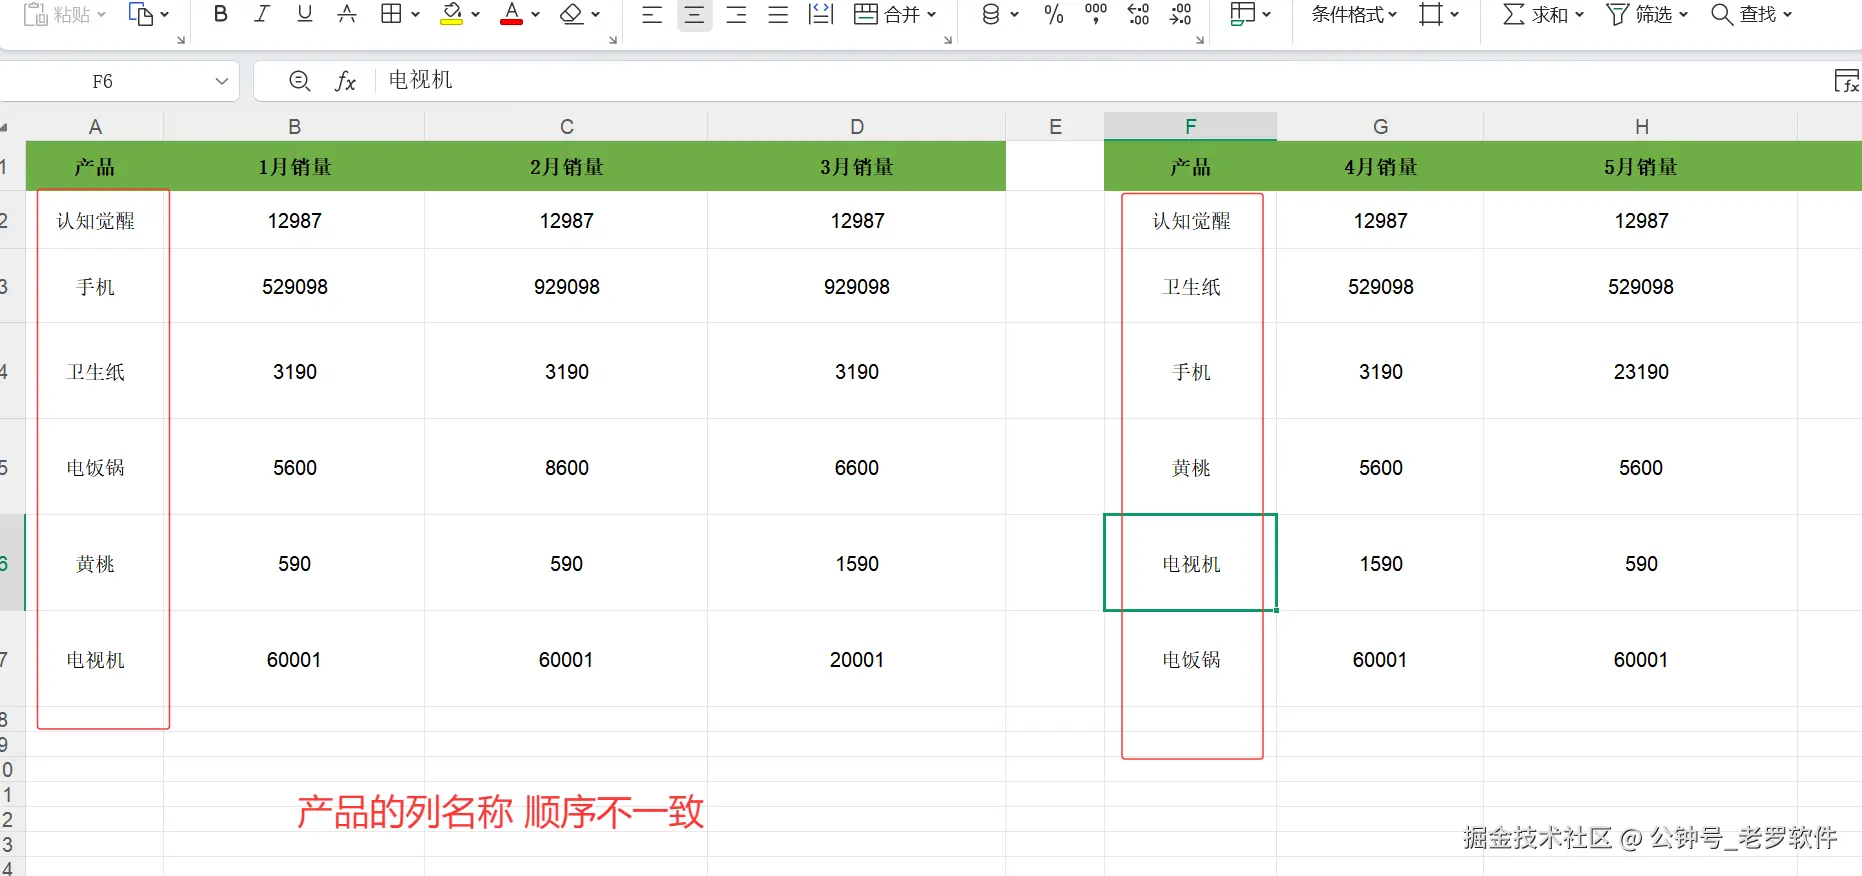The image size is (1862, 876).
Task: Expand the 查找 find dropdown arrow
Action: (1788, 15)
